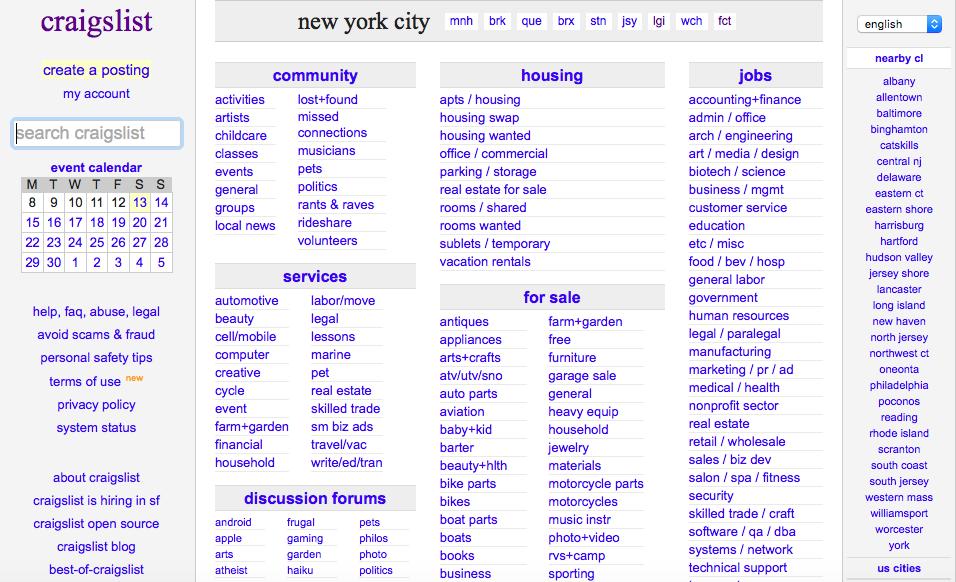Open the housing section header
Screen dimensions: 956x582
(552, 76)
